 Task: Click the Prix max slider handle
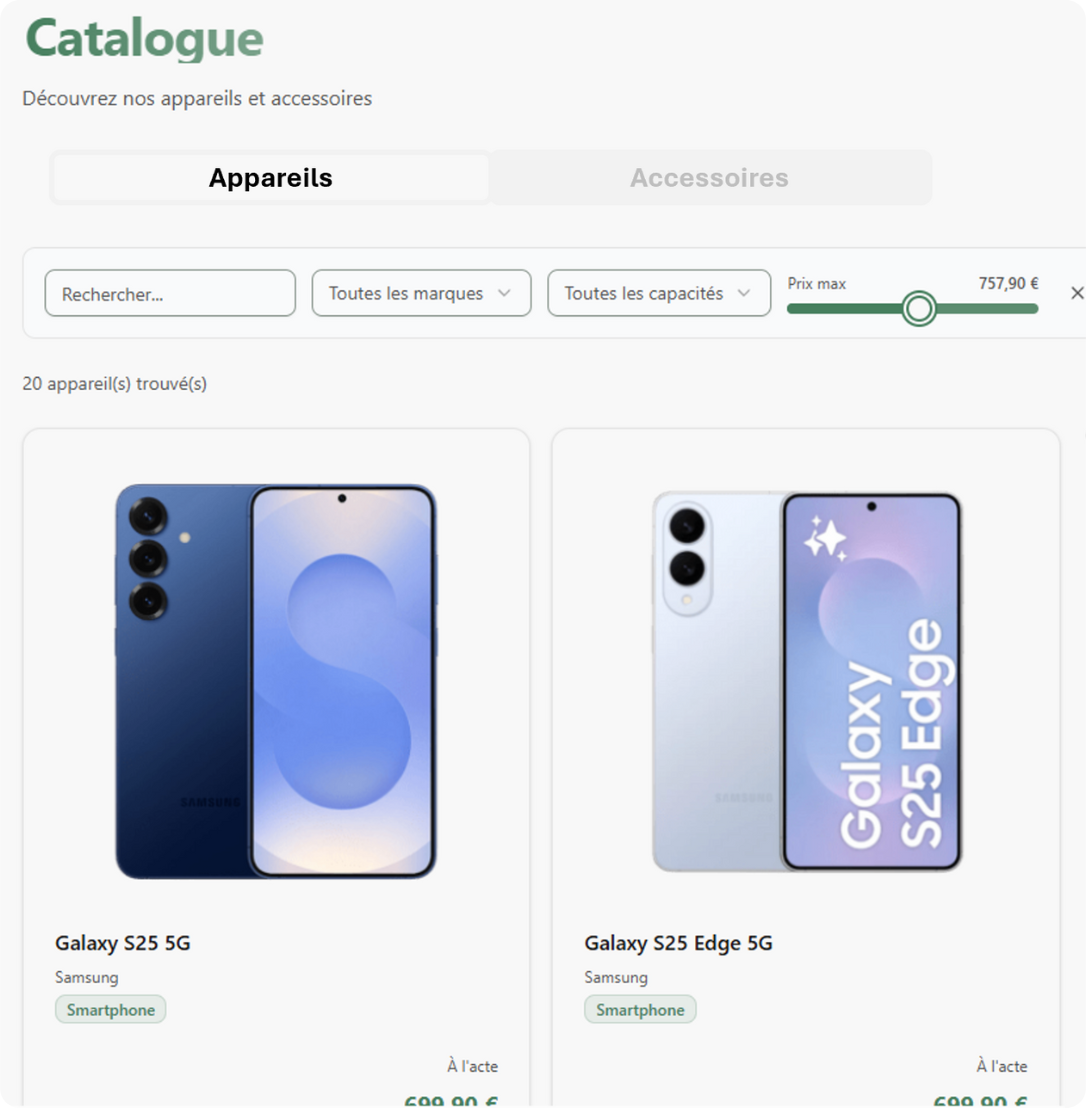pos(918,309)
